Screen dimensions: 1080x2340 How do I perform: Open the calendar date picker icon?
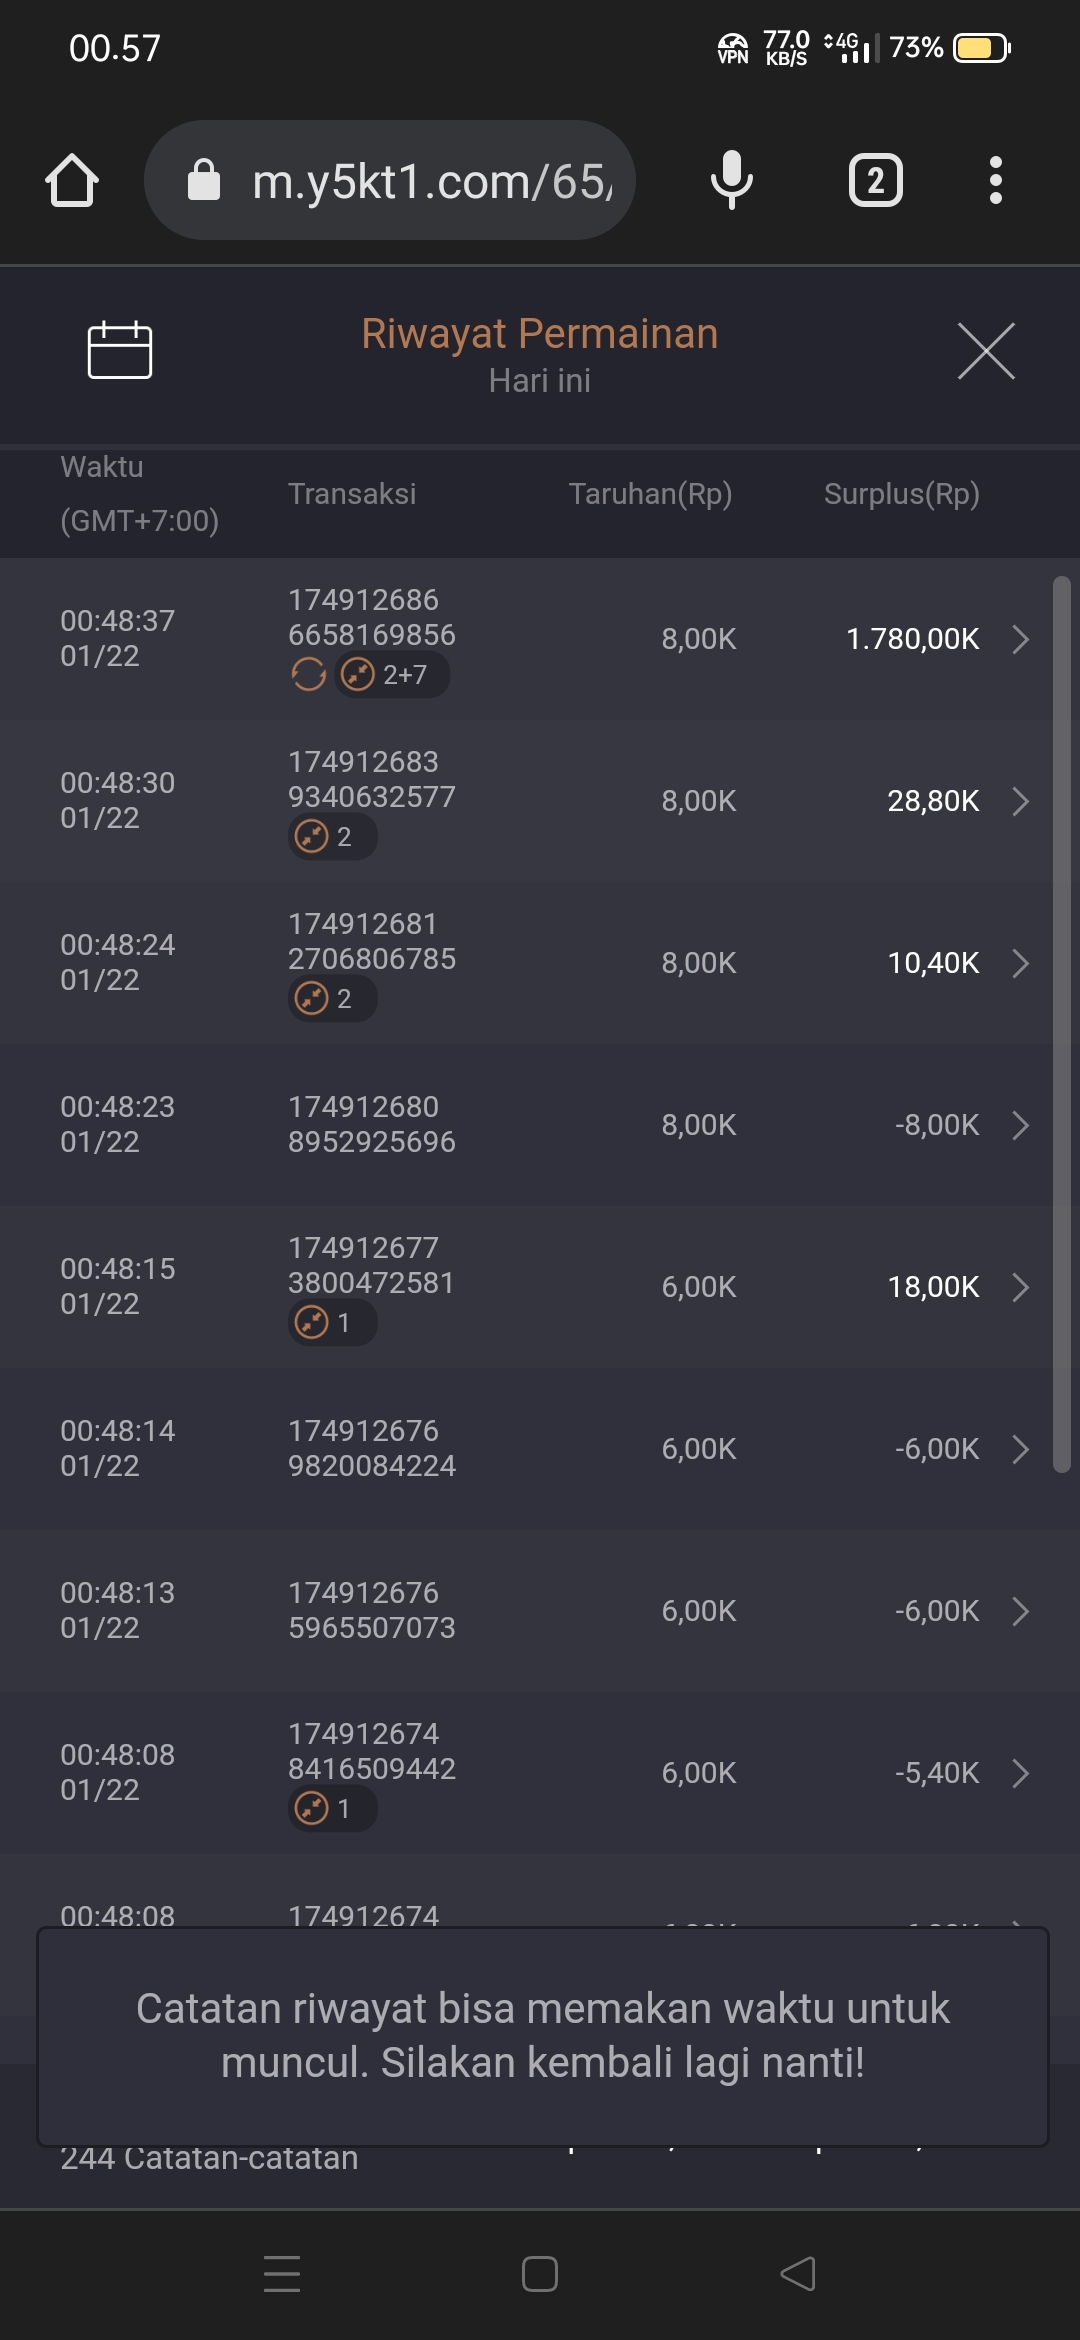pyautogui.click(x=120, y=351)
